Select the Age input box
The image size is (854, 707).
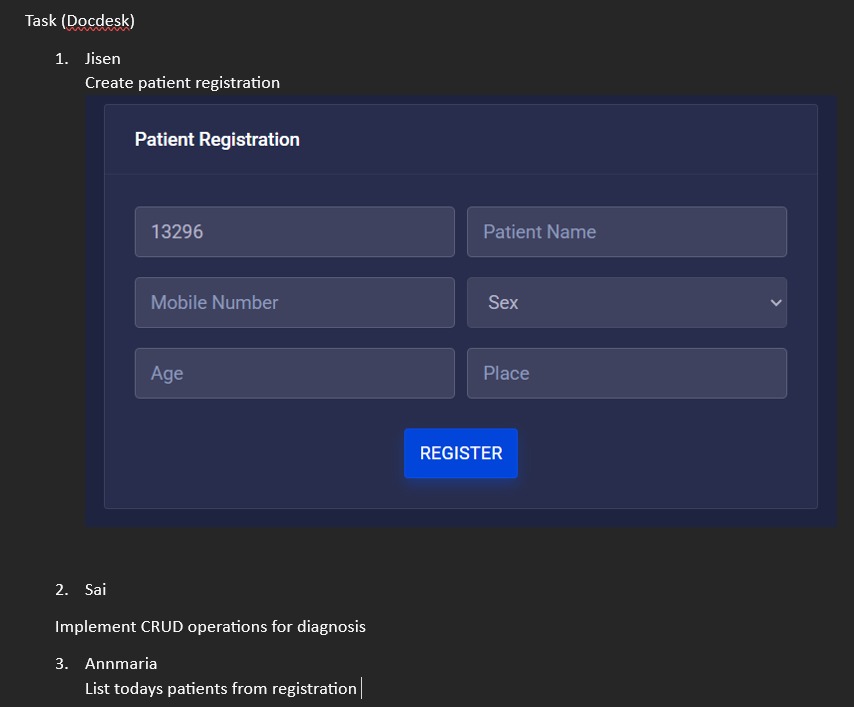point(294,373)
